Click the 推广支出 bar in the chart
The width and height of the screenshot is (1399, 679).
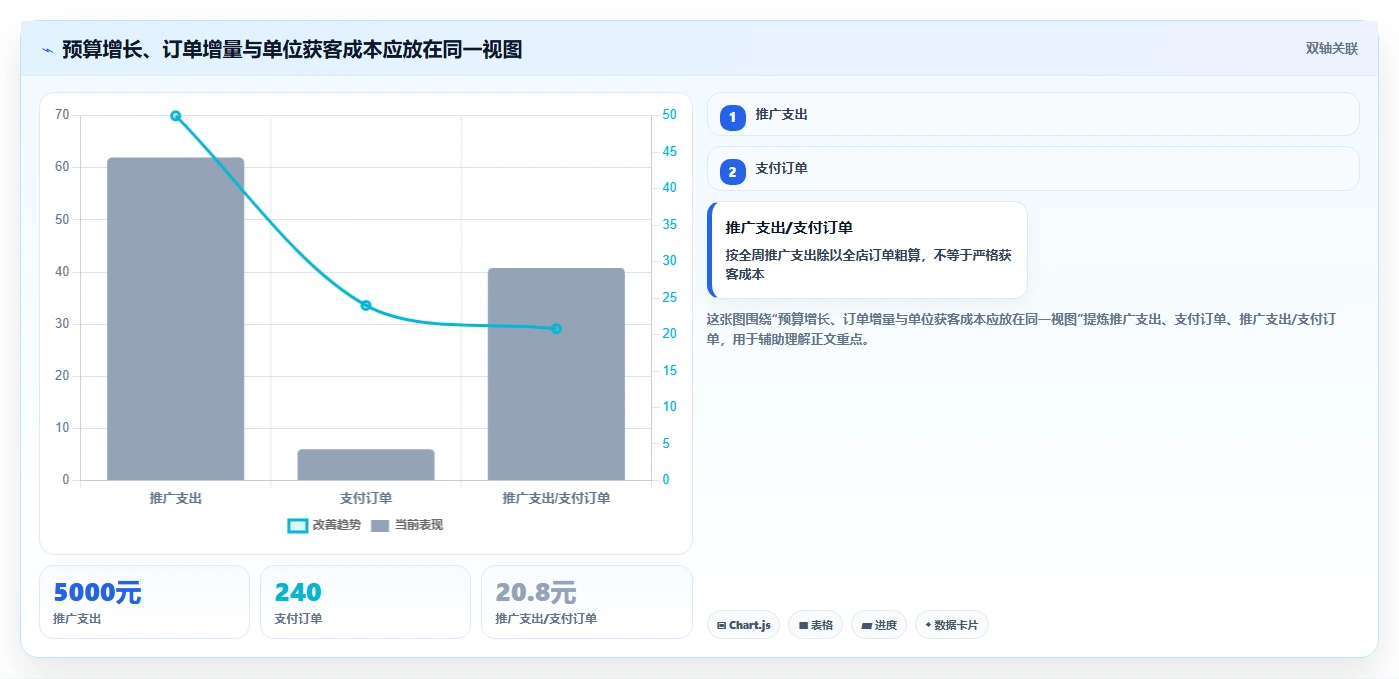pyautogui.click(x=175, y=319)
